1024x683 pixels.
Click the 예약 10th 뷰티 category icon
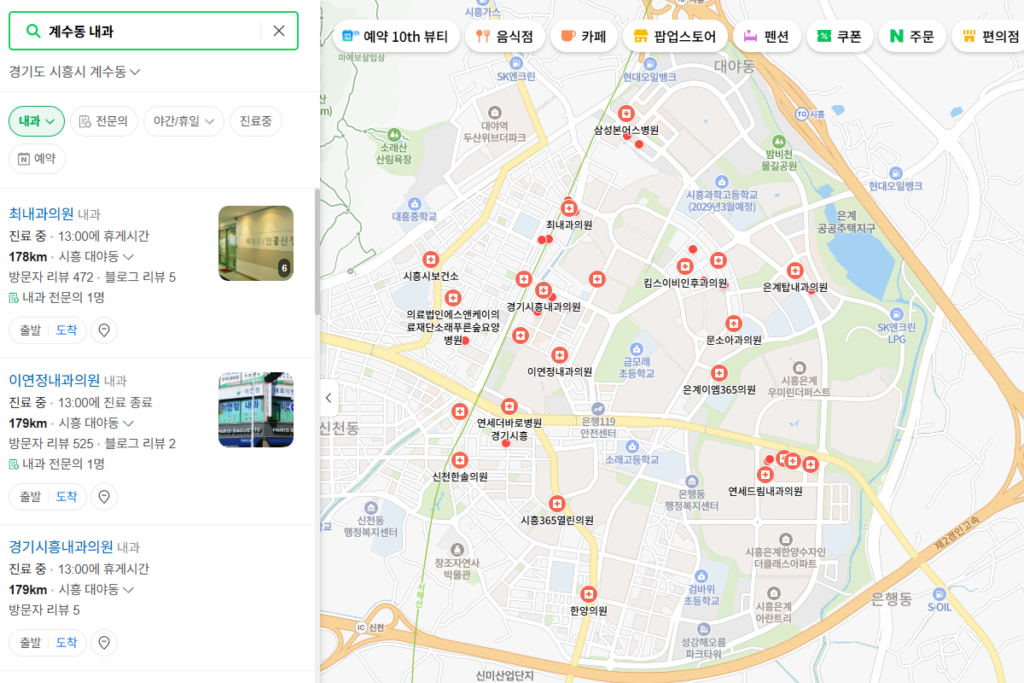click(x=348, y=34)
